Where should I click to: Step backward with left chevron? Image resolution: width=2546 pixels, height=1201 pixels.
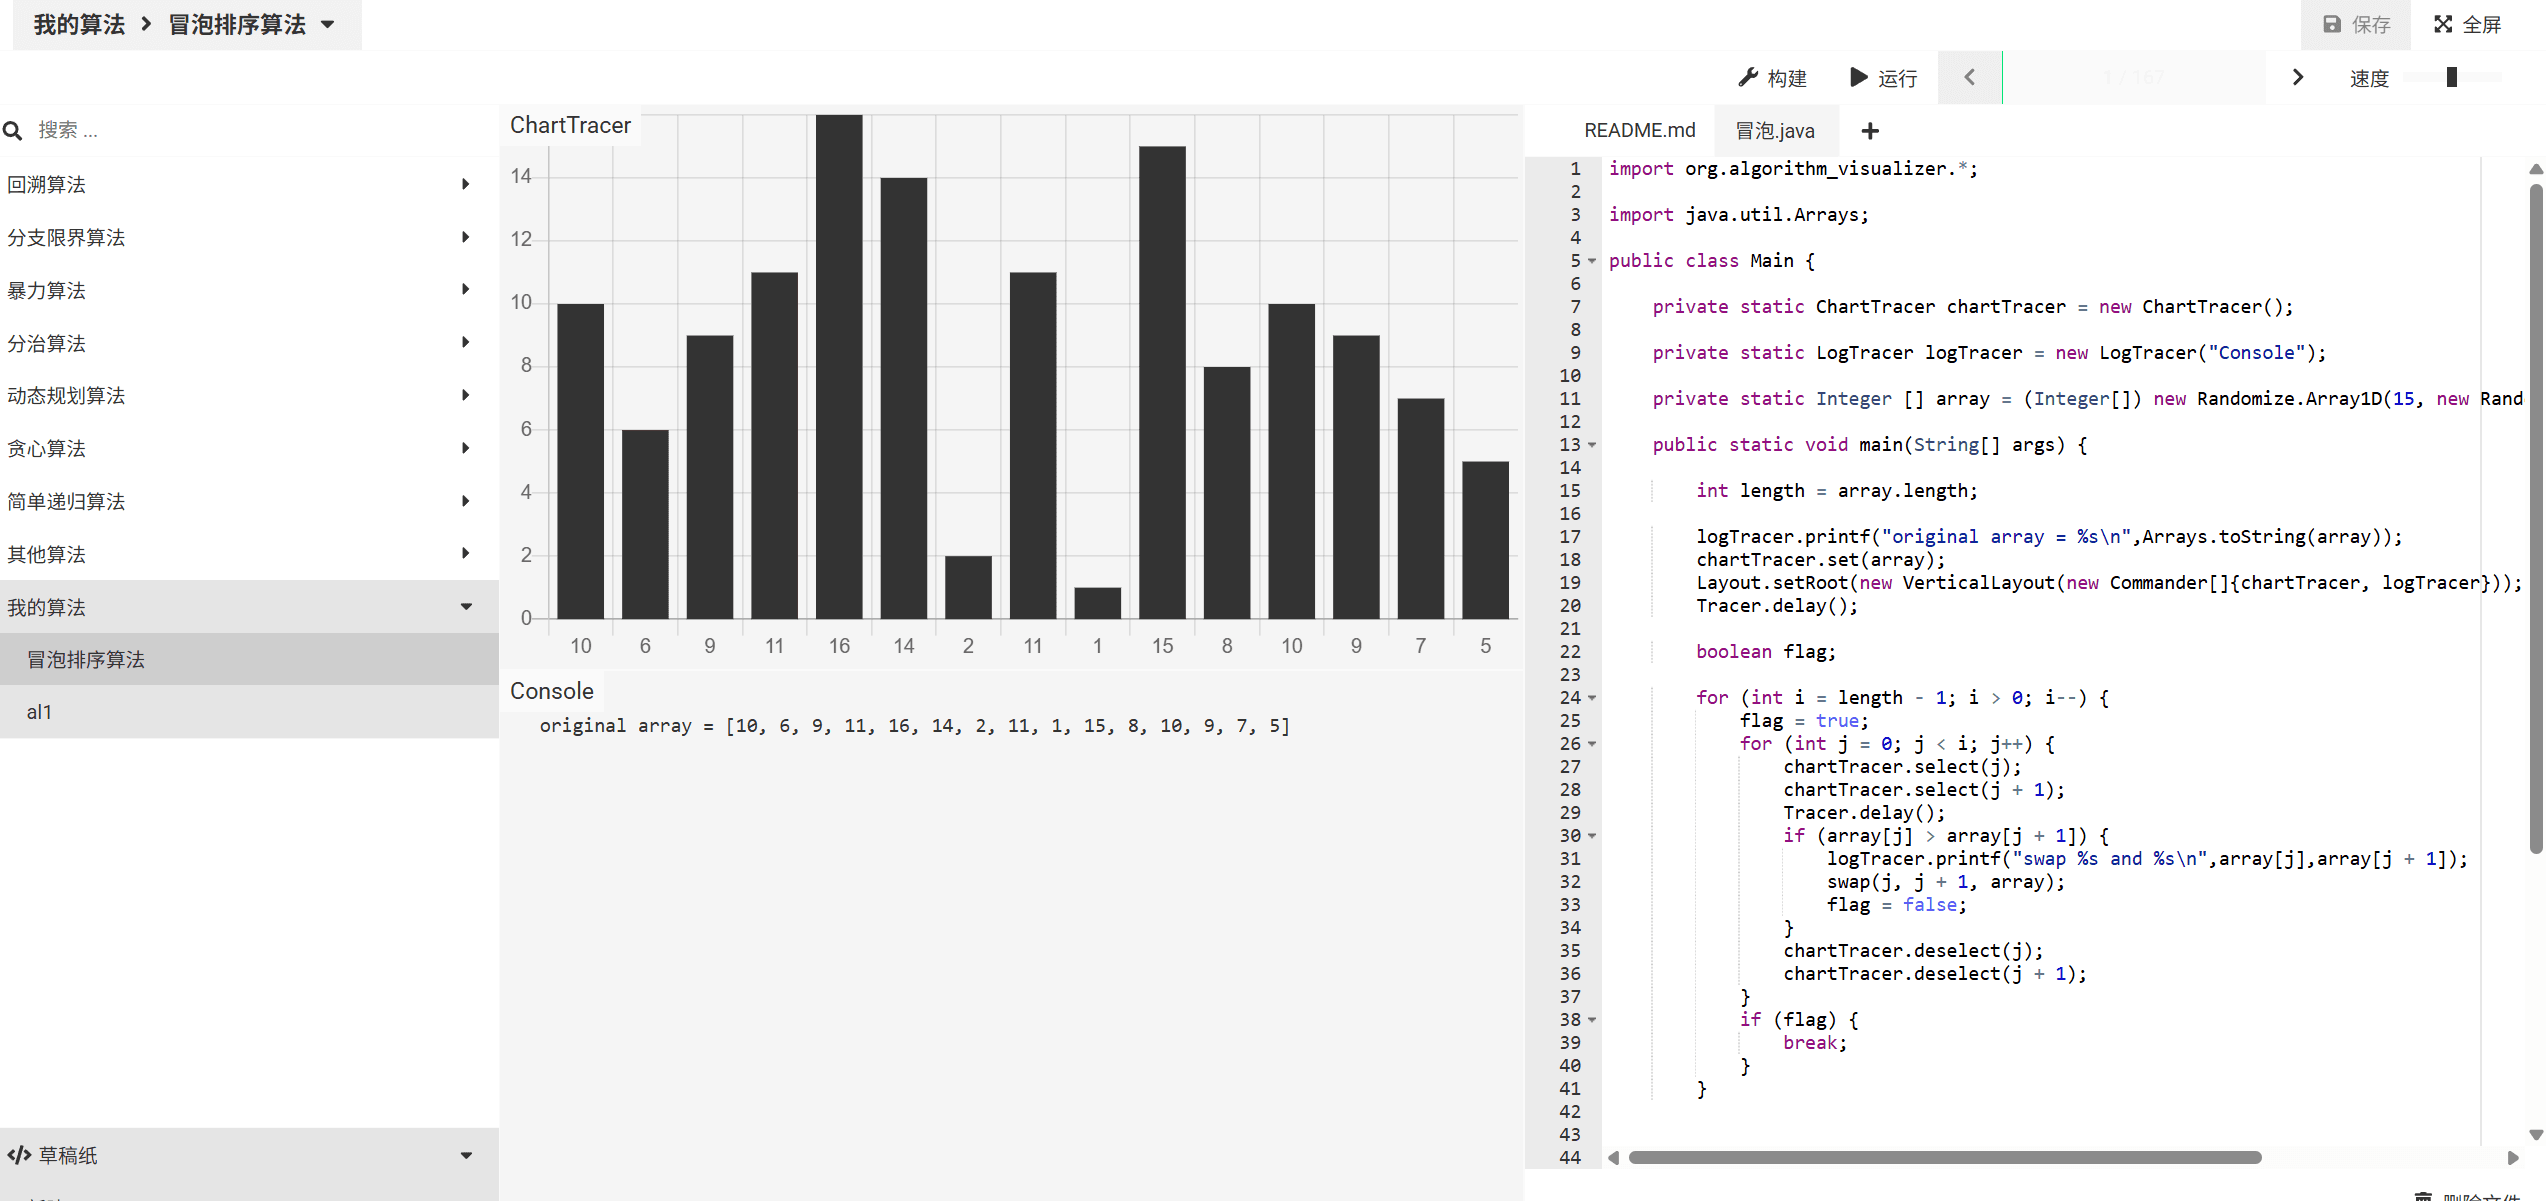pyautogui.click(x=1969, y=77)
